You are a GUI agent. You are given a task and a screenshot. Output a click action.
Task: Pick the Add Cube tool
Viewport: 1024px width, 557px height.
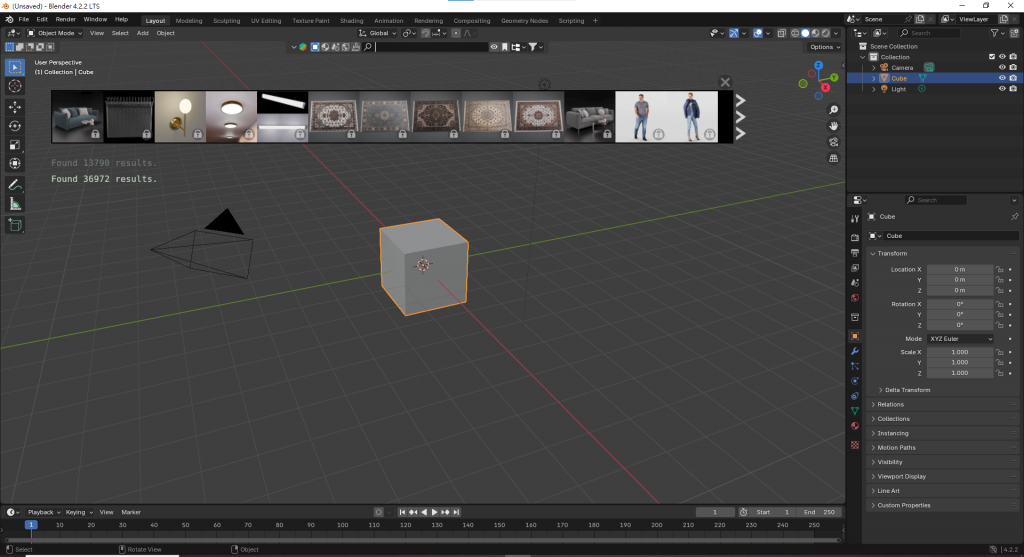click(x=15, y=226)
